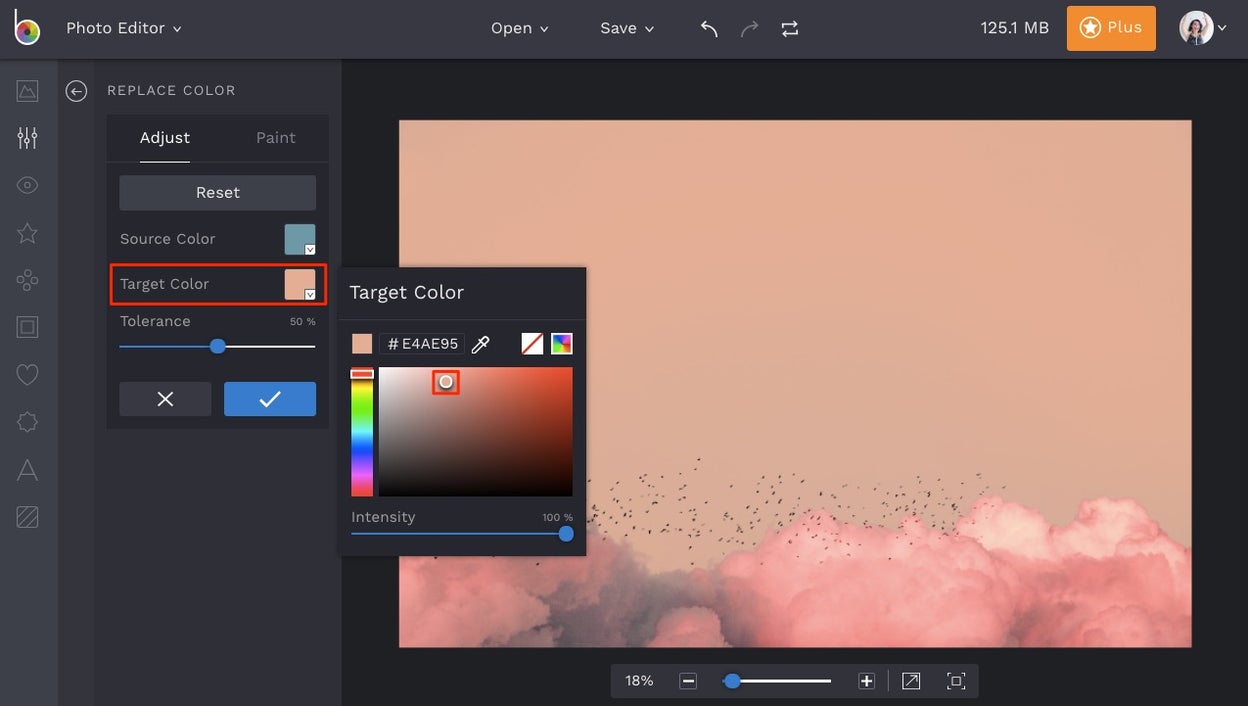This screenshot has width=1248, height=706.
Task: Toggle fullscreen view in the bottom toolbar
Action: (x=955, y=680)
